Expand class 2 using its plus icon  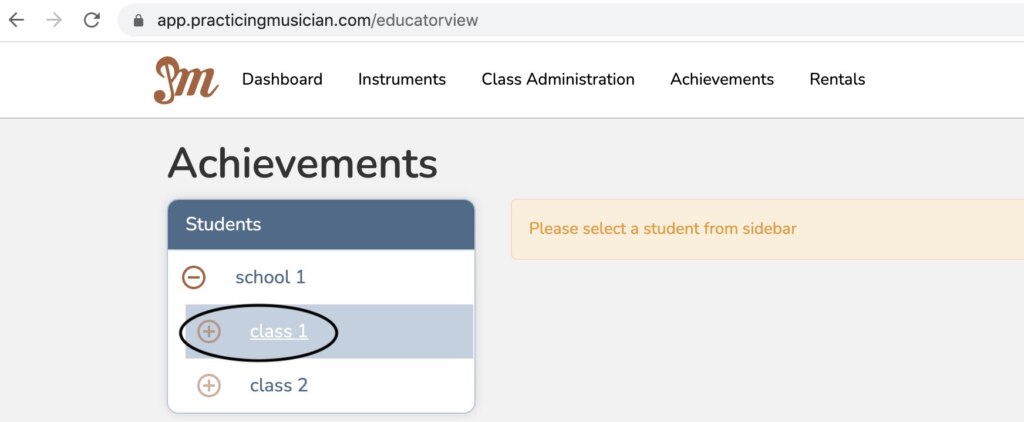point(208,385)
